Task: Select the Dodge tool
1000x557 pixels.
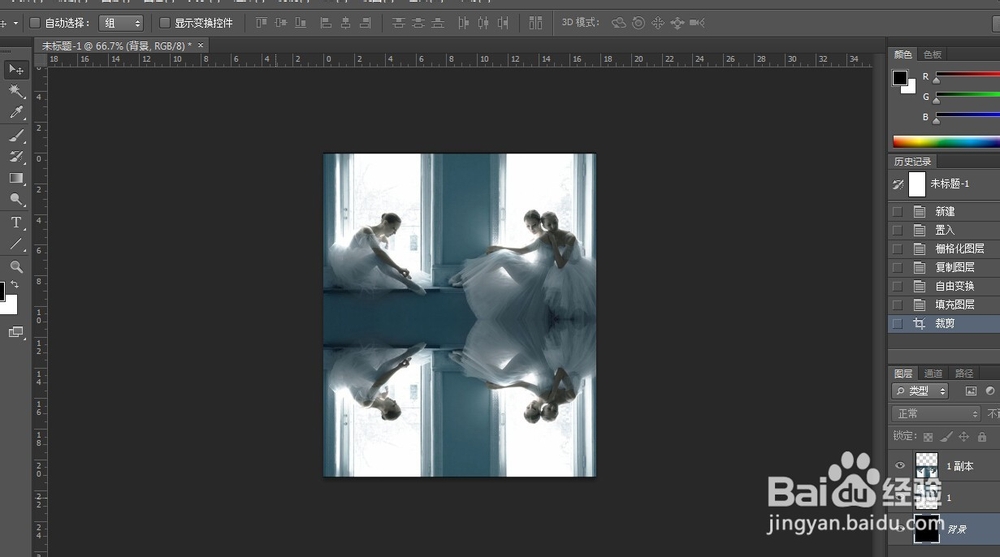Action: click(16, 200)
